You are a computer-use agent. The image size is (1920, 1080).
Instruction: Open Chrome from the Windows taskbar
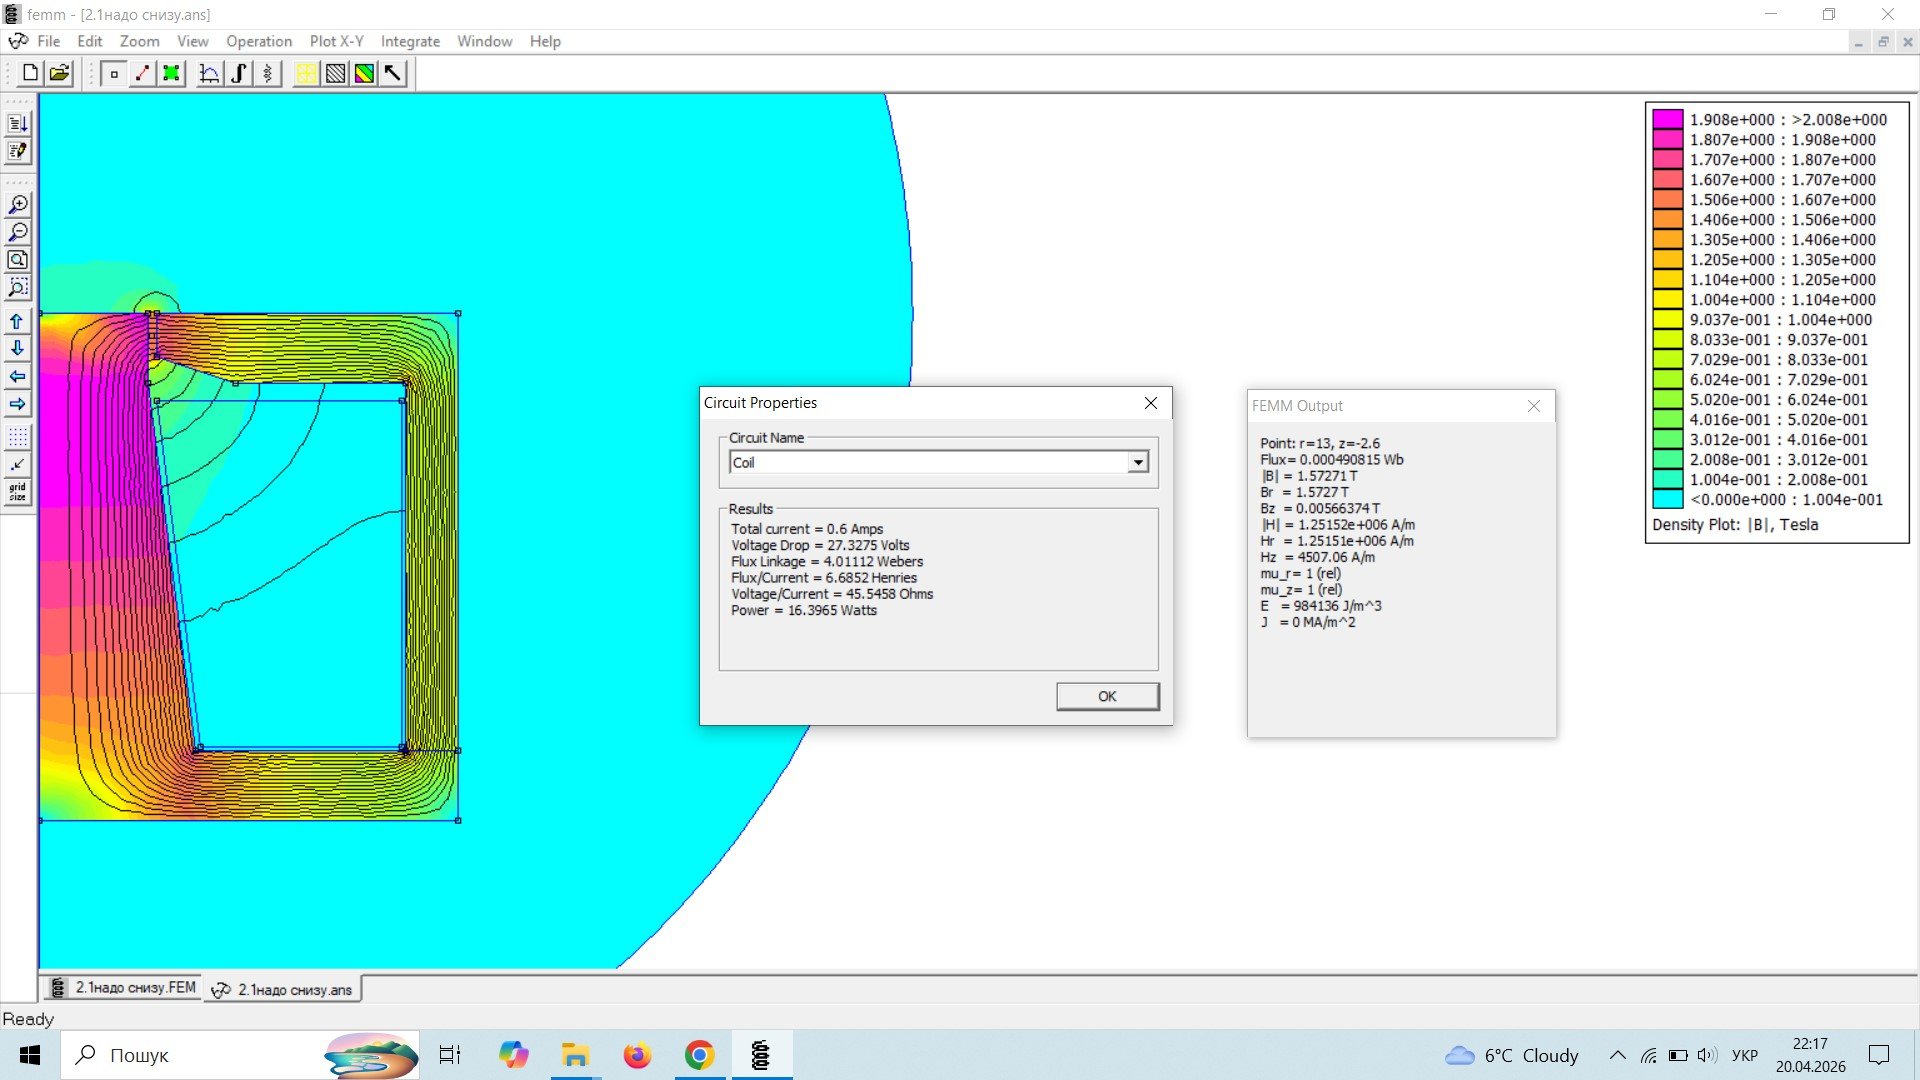coord(699,1055)
